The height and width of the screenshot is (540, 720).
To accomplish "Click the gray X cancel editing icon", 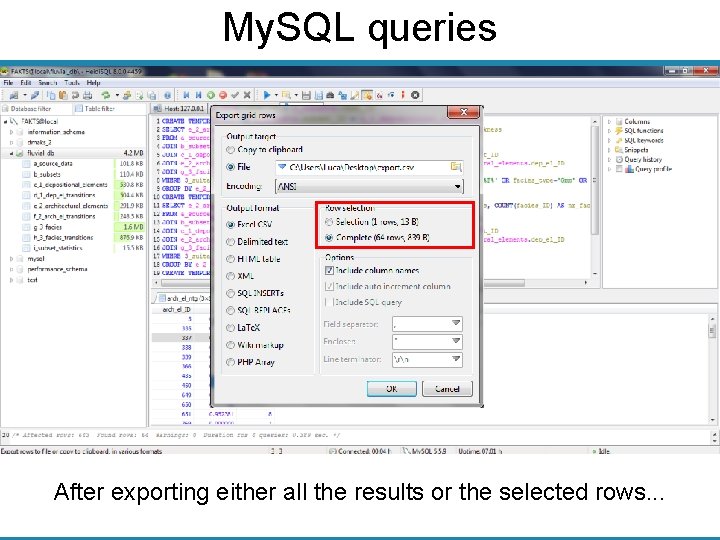I will click(x=247, y=95).
